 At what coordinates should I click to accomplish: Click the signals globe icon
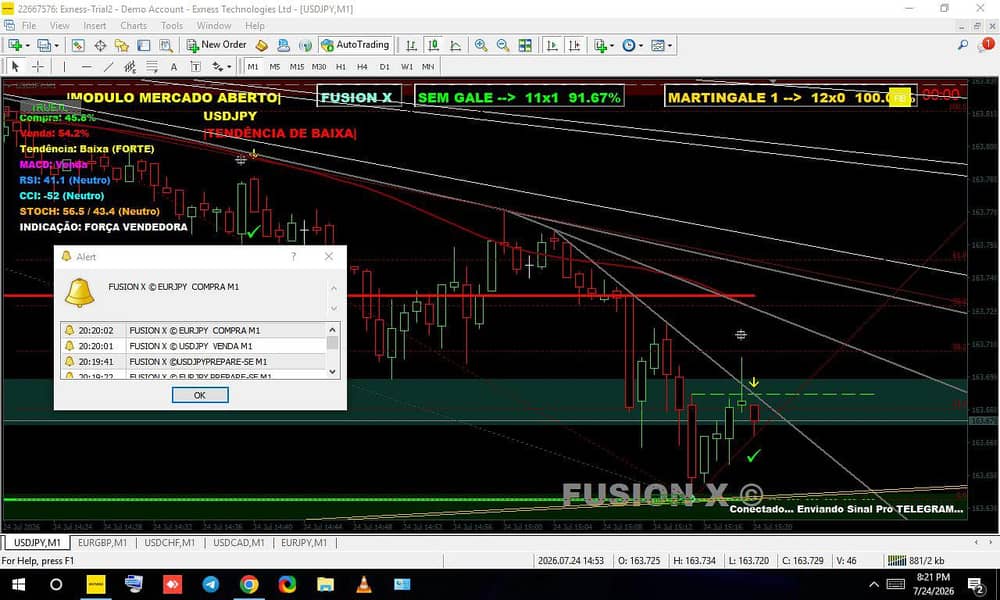pyautogui.click(x=305, y=45)
